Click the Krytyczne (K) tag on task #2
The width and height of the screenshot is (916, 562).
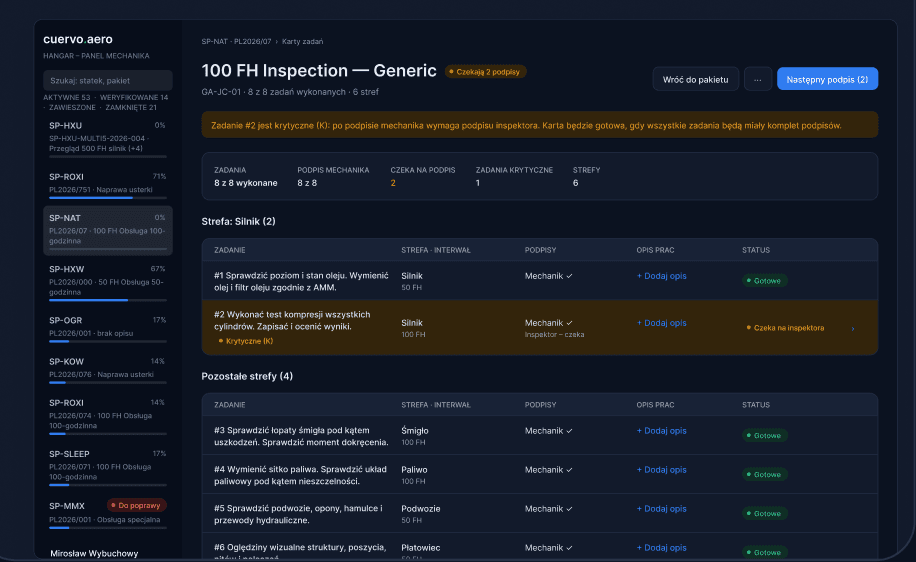coord(245,341)
